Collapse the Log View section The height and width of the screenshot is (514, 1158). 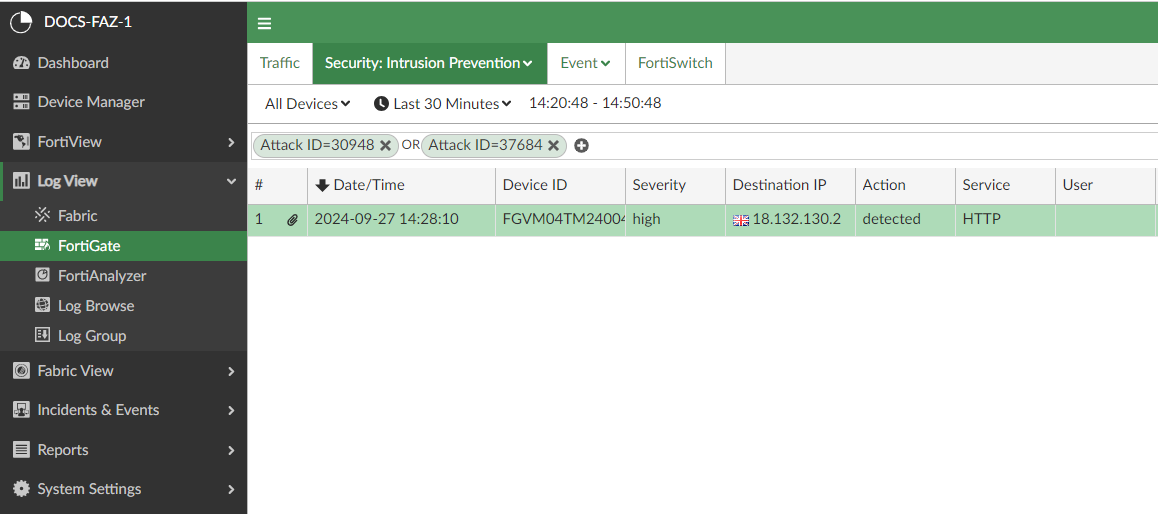231,181
